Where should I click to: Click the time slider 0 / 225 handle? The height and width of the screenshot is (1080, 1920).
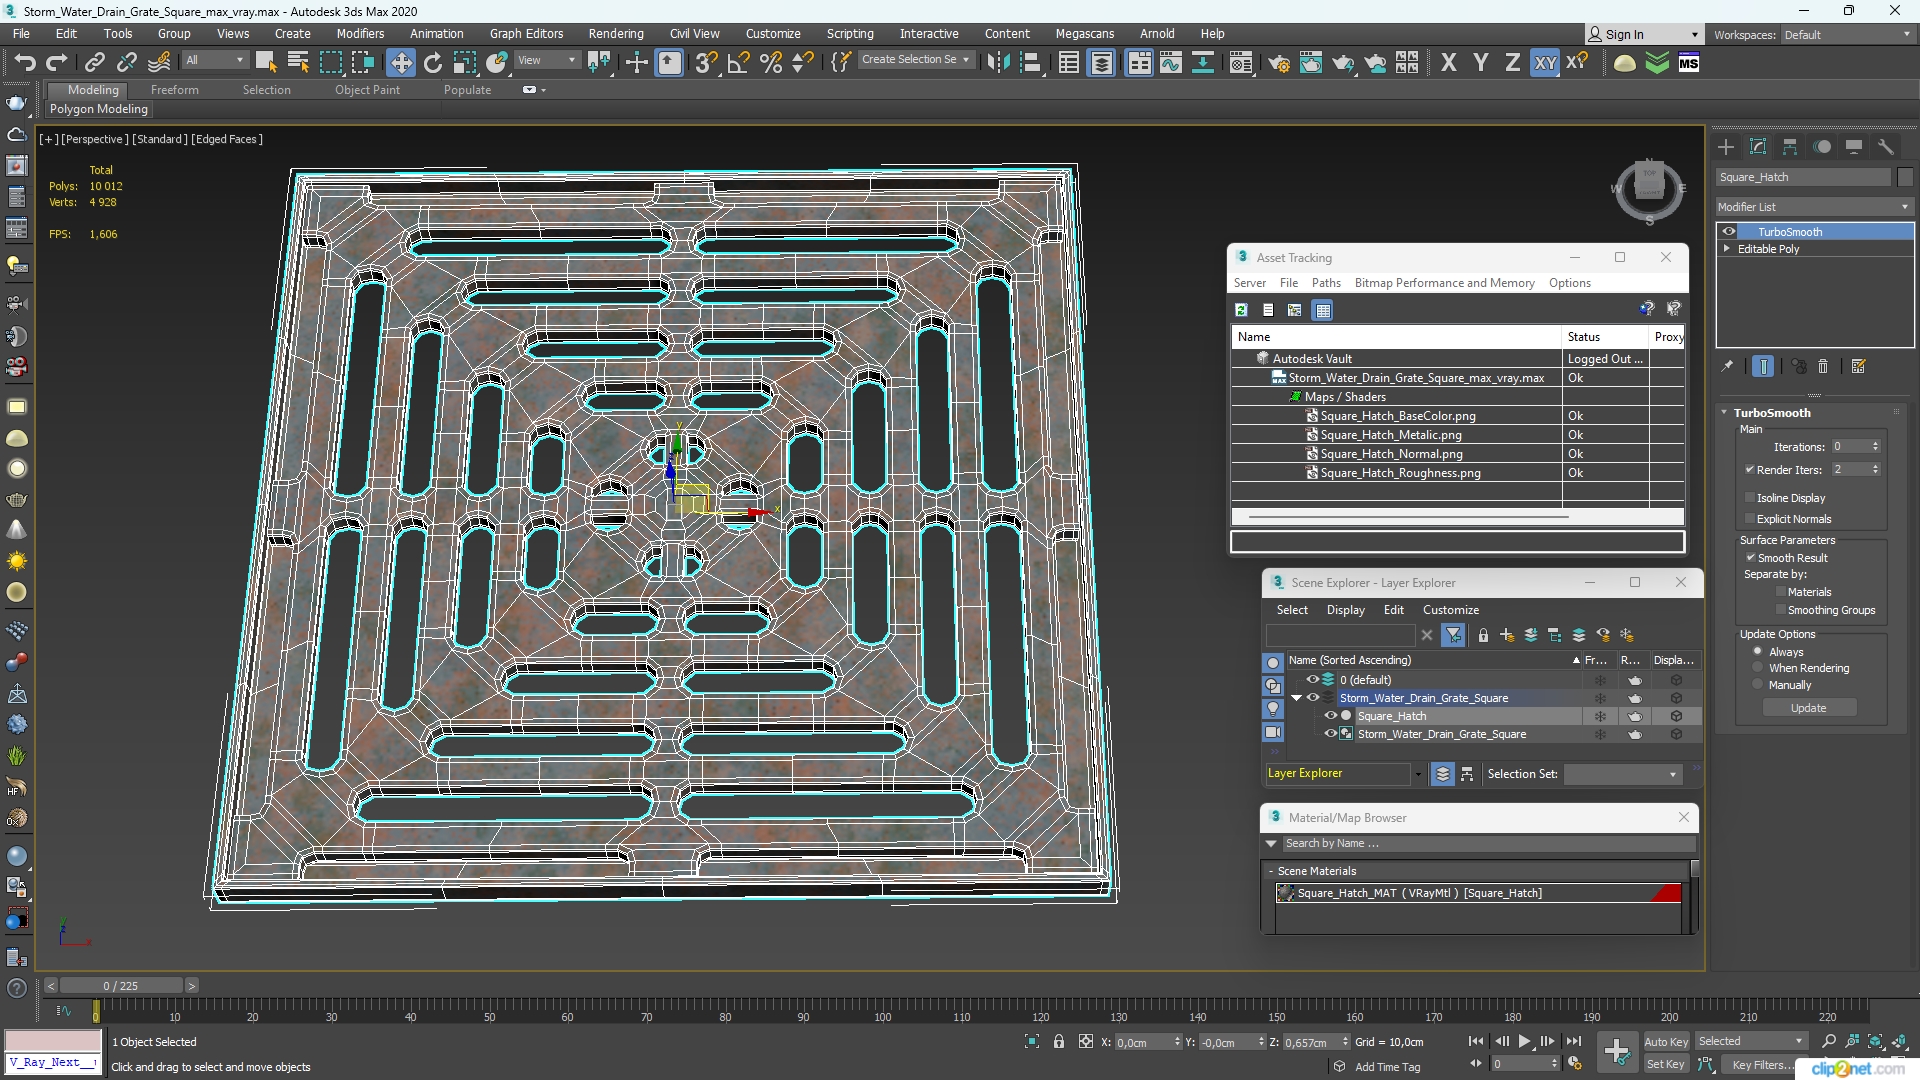(x=120, y=986)
